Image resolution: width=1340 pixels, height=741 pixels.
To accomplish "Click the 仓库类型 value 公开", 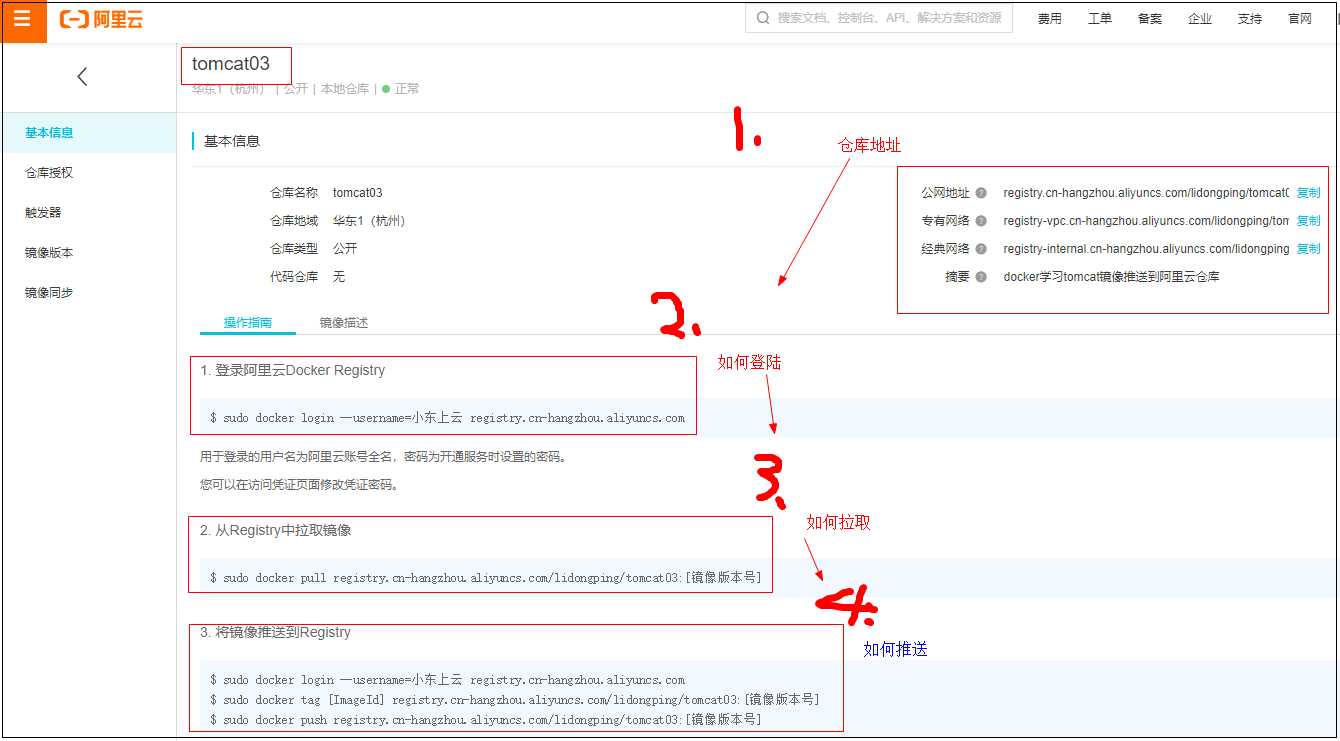I will (x=345, y=249).
